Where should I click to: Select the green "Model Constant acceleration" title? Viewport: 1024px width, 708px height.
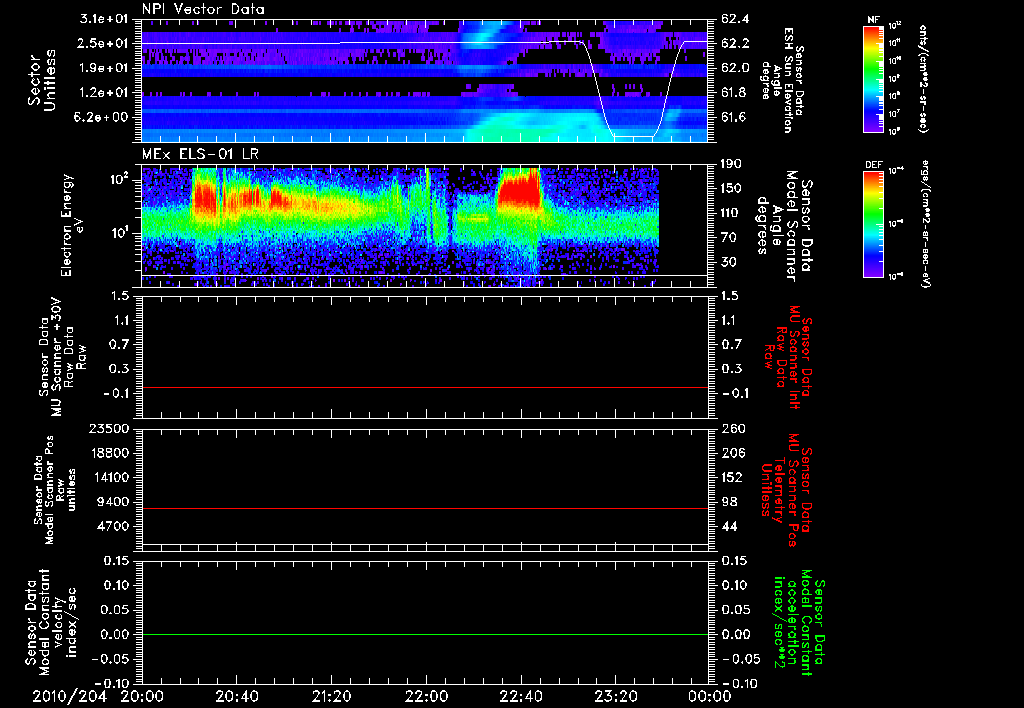tap(799, 624)
